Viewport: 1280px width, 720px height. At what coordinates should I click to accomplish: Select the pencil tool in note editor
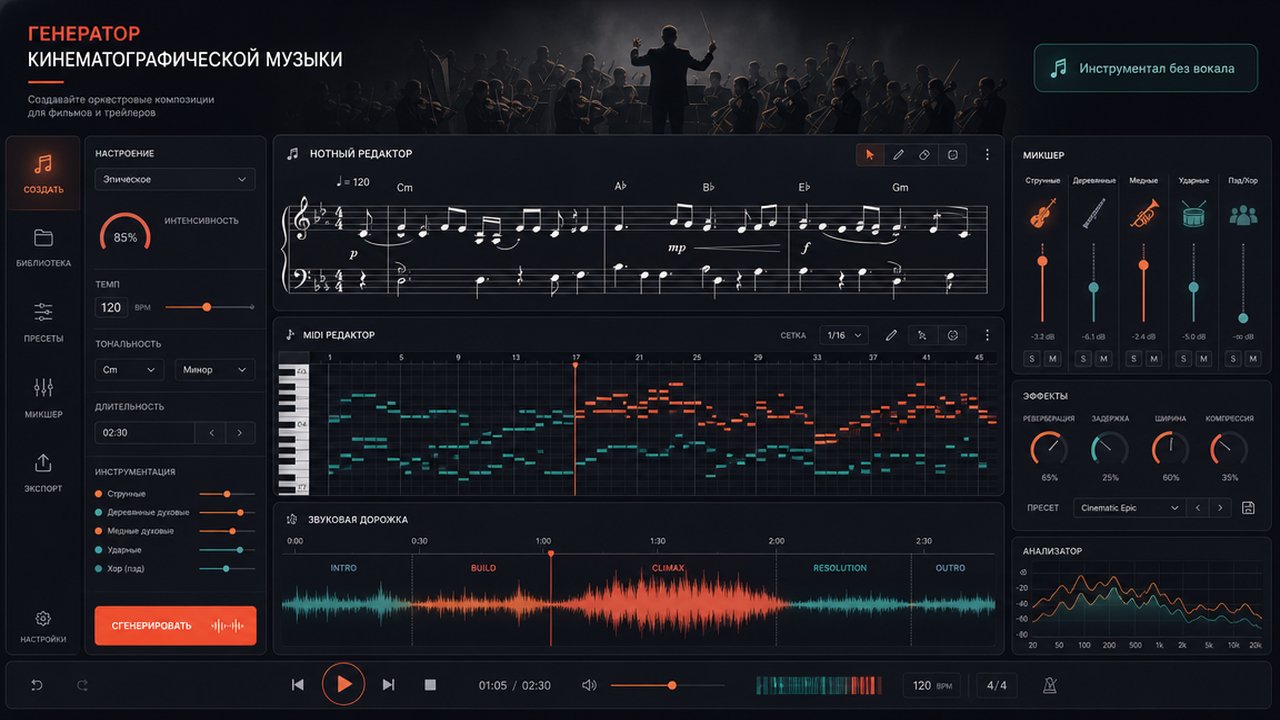(x=898, y=154)
